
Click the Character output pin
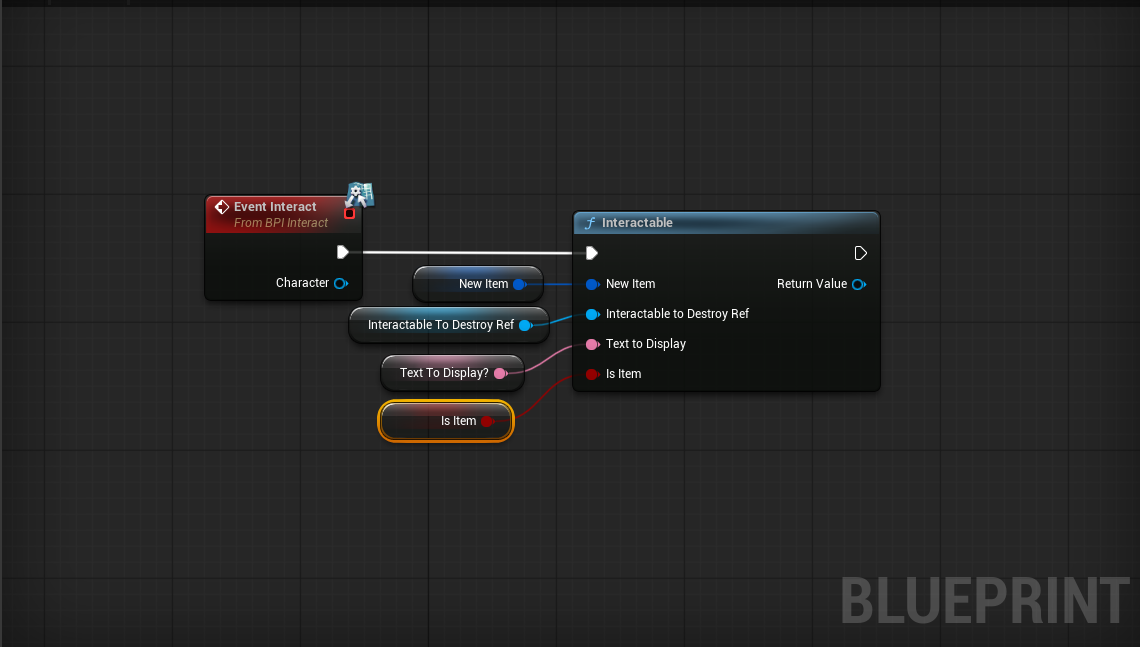click(341, 283)
